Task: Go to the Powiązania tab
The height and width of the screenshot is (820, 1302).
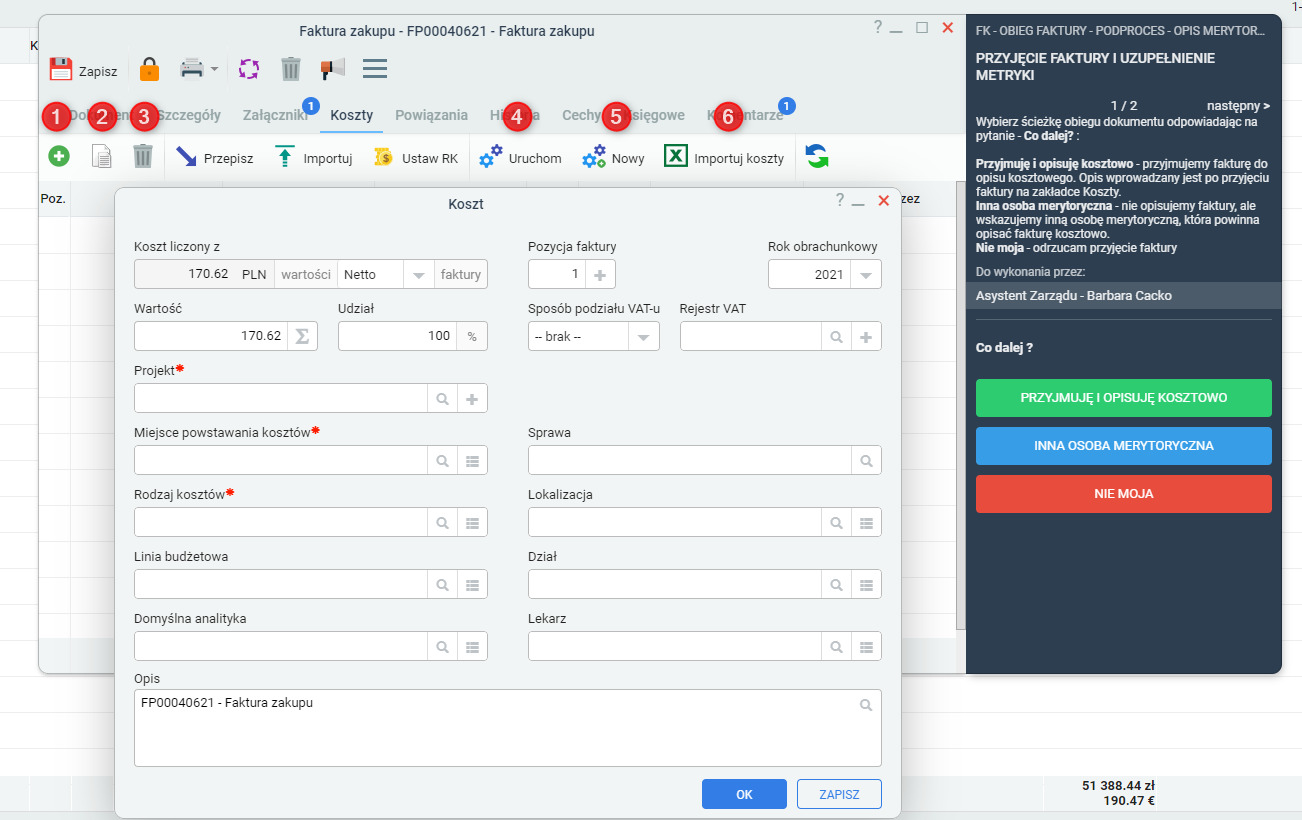Action: click(x=431, y=115)
